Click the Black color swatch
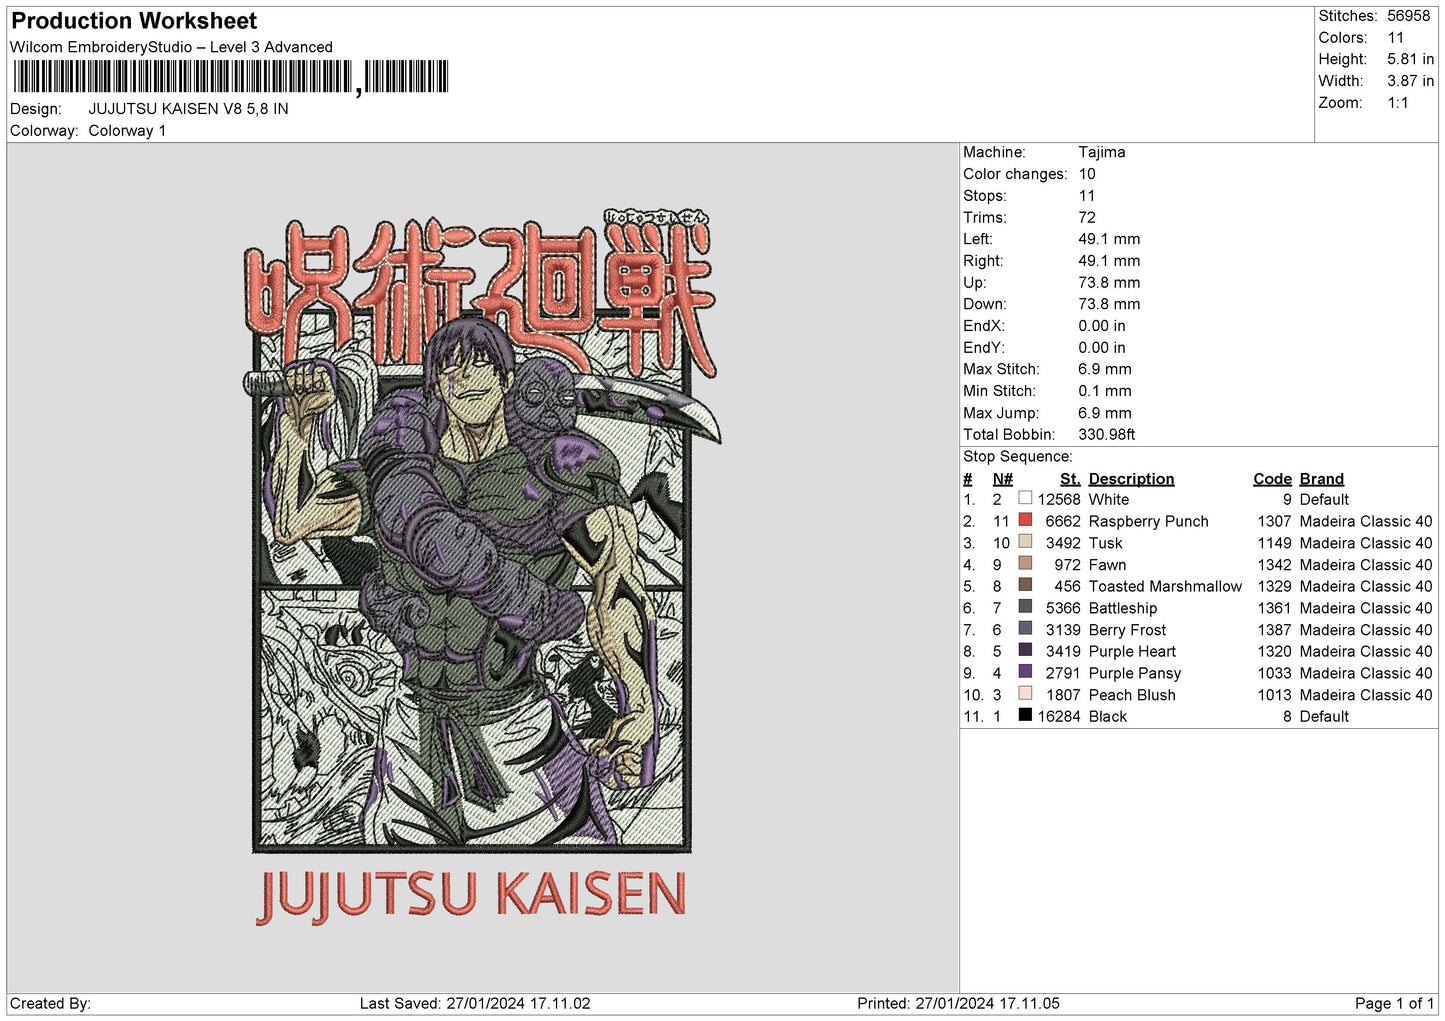This screenshot has height=1021, width=1445. 1025,715
